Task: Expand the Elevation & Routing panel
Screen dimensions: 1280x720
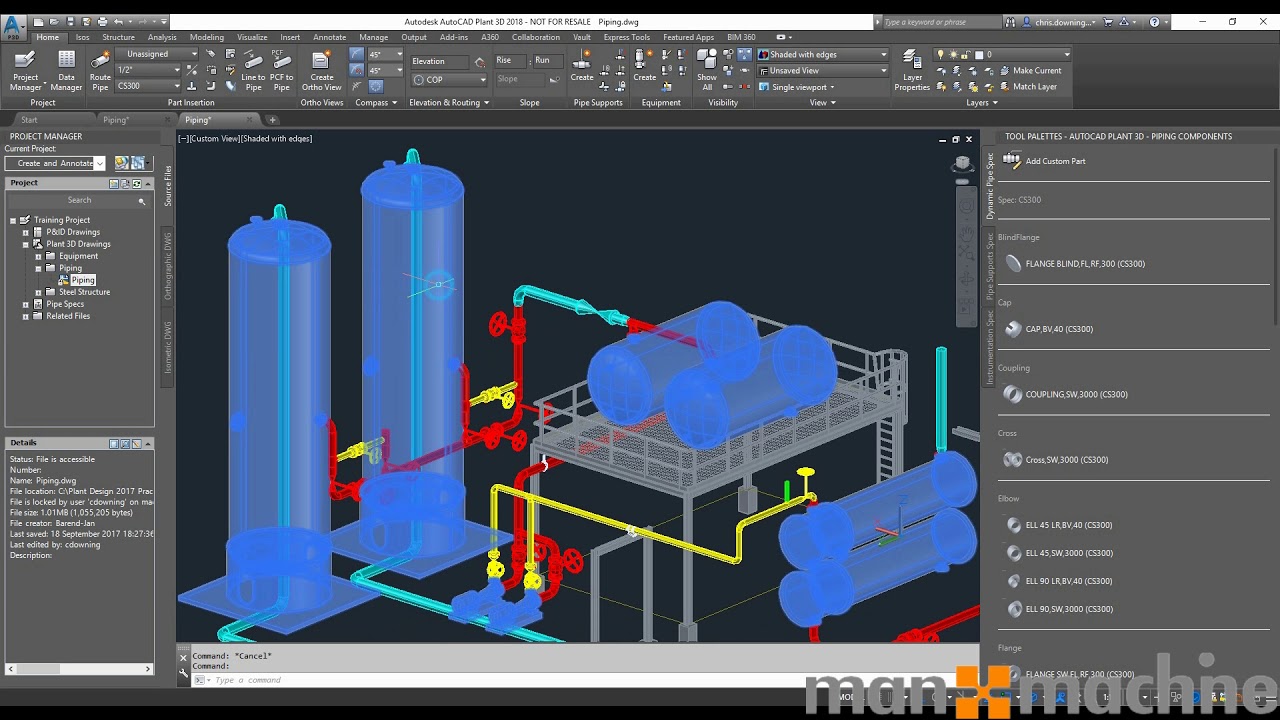Action: click(x=449, y=102)
